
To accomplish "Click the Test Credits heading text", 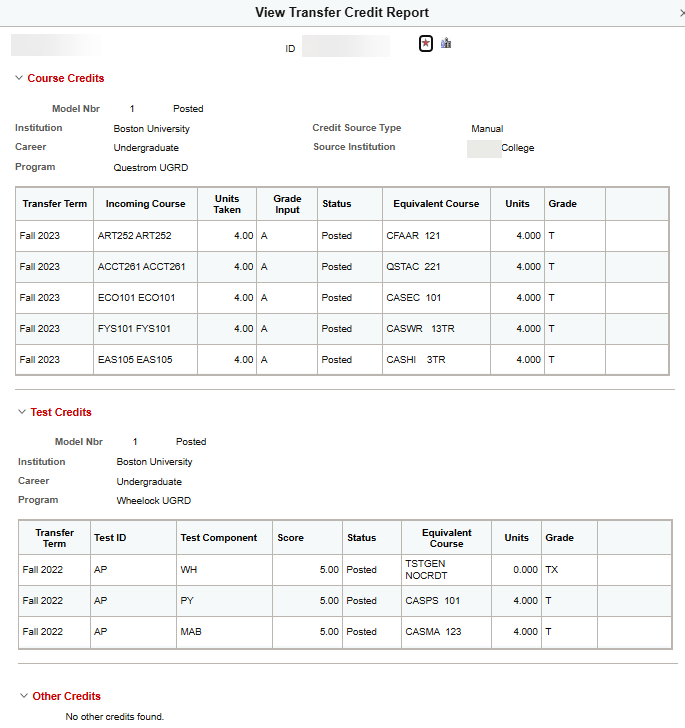I will pos(61,412).
